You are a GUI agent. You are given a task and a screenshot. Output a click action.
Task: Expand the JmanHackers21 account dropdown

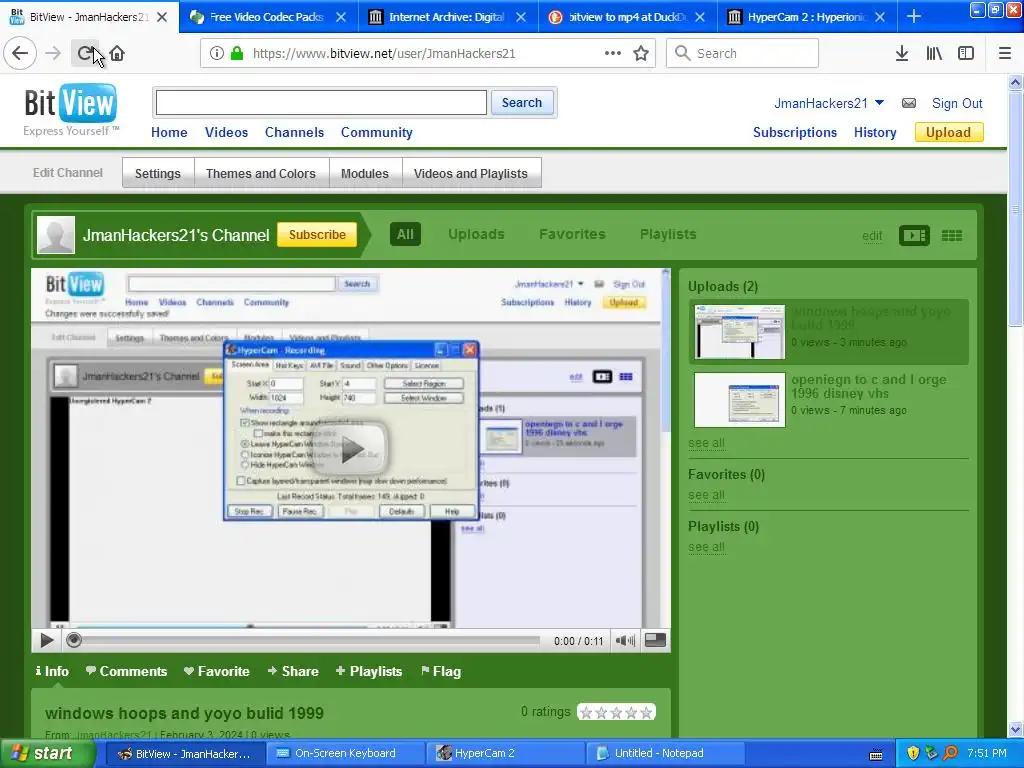[879, 103]
